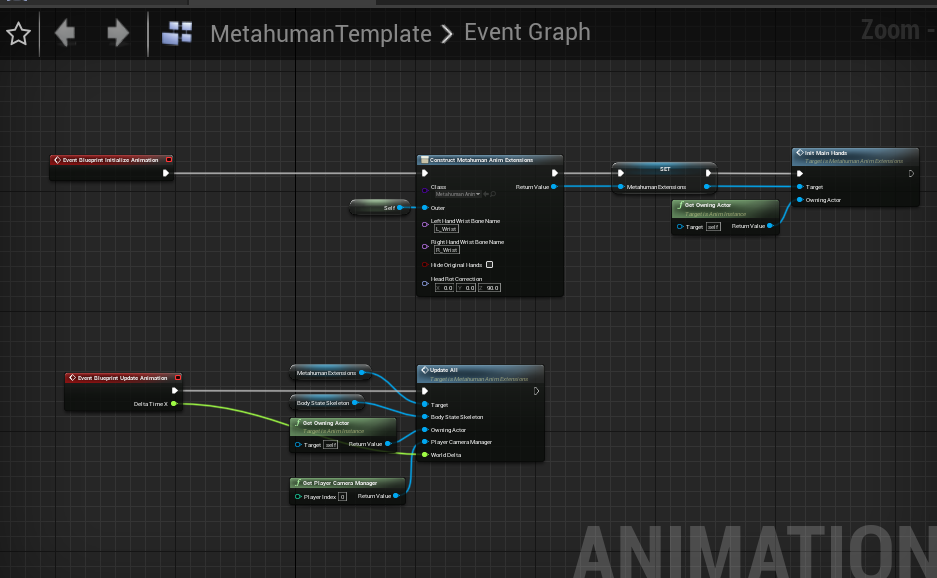Click World Delta pin on Update All
Viewport: 937px width, 578px height.
coord(425,455)
